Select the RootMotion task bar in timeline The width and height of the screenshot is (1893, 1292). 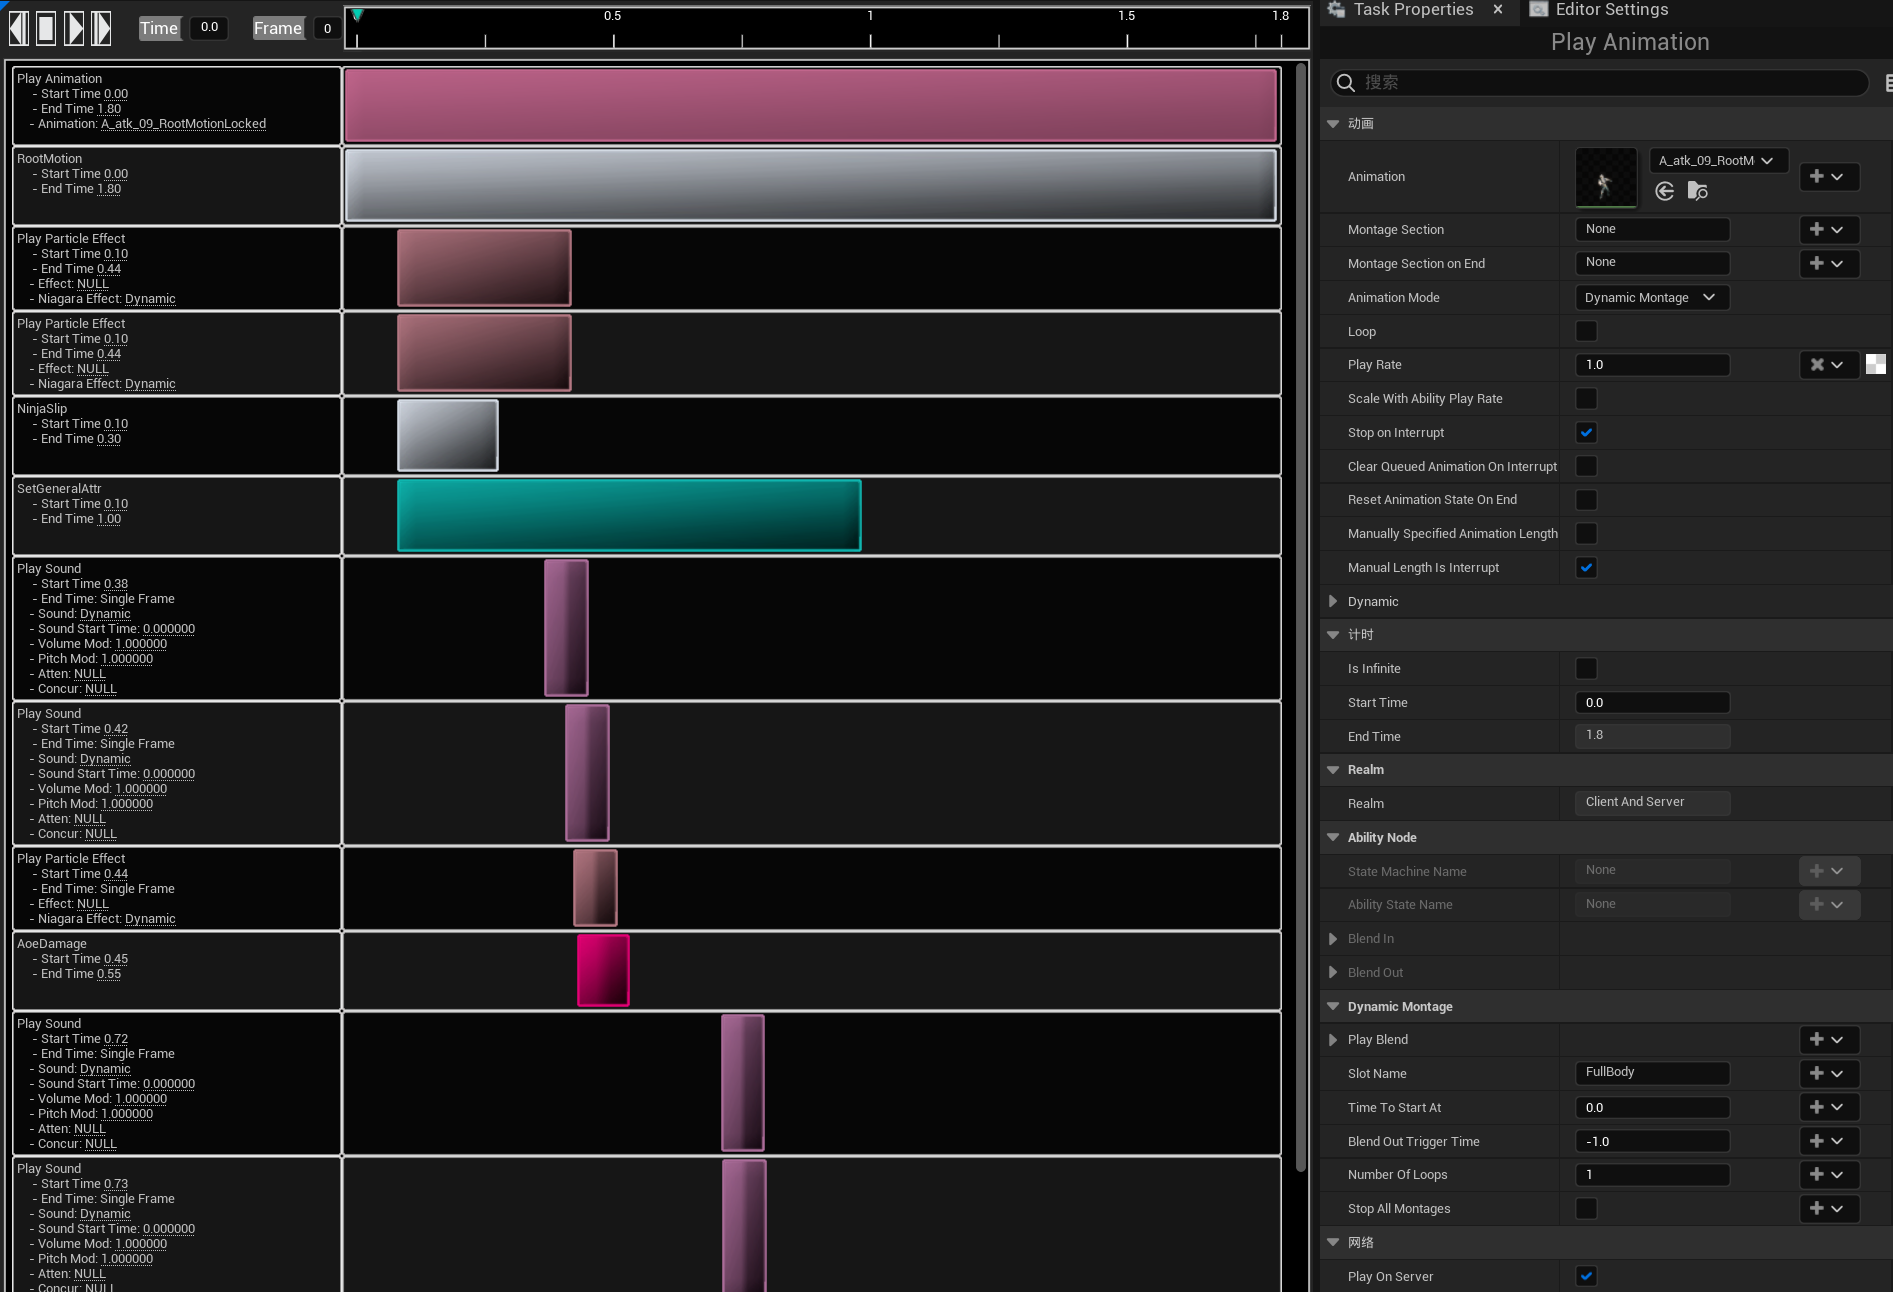coord(811,185)
